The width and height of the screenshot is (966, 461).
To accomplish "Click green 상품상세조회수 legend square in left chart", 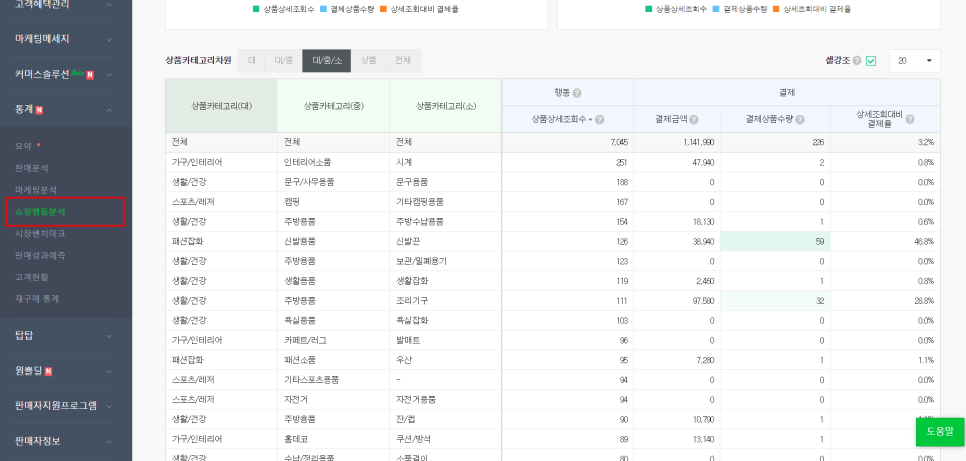I will point(256,9).
